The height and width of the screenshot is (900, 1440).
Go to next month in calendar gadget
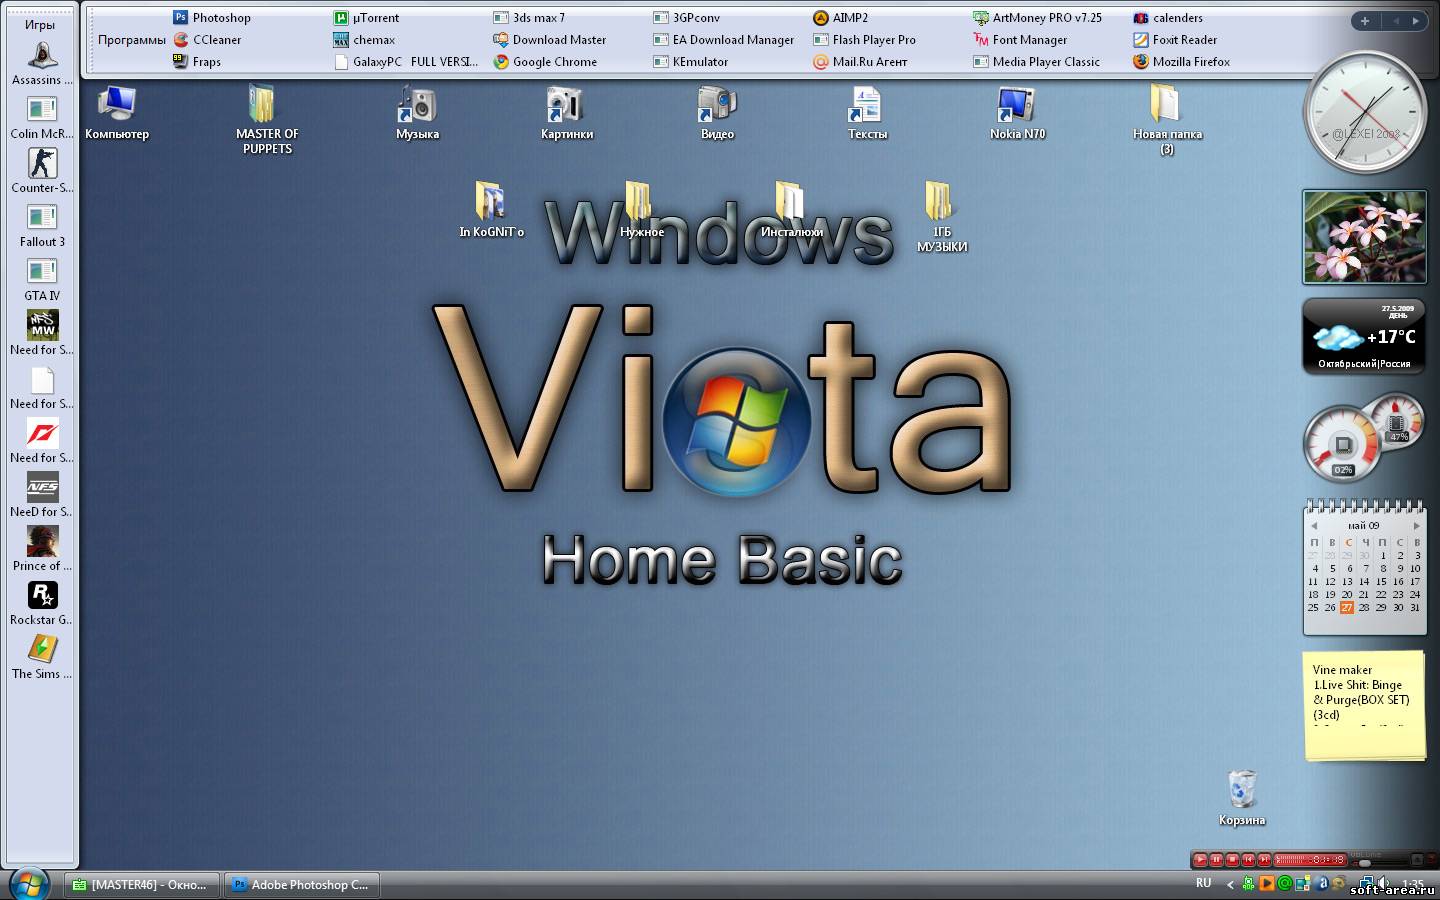1416,525
